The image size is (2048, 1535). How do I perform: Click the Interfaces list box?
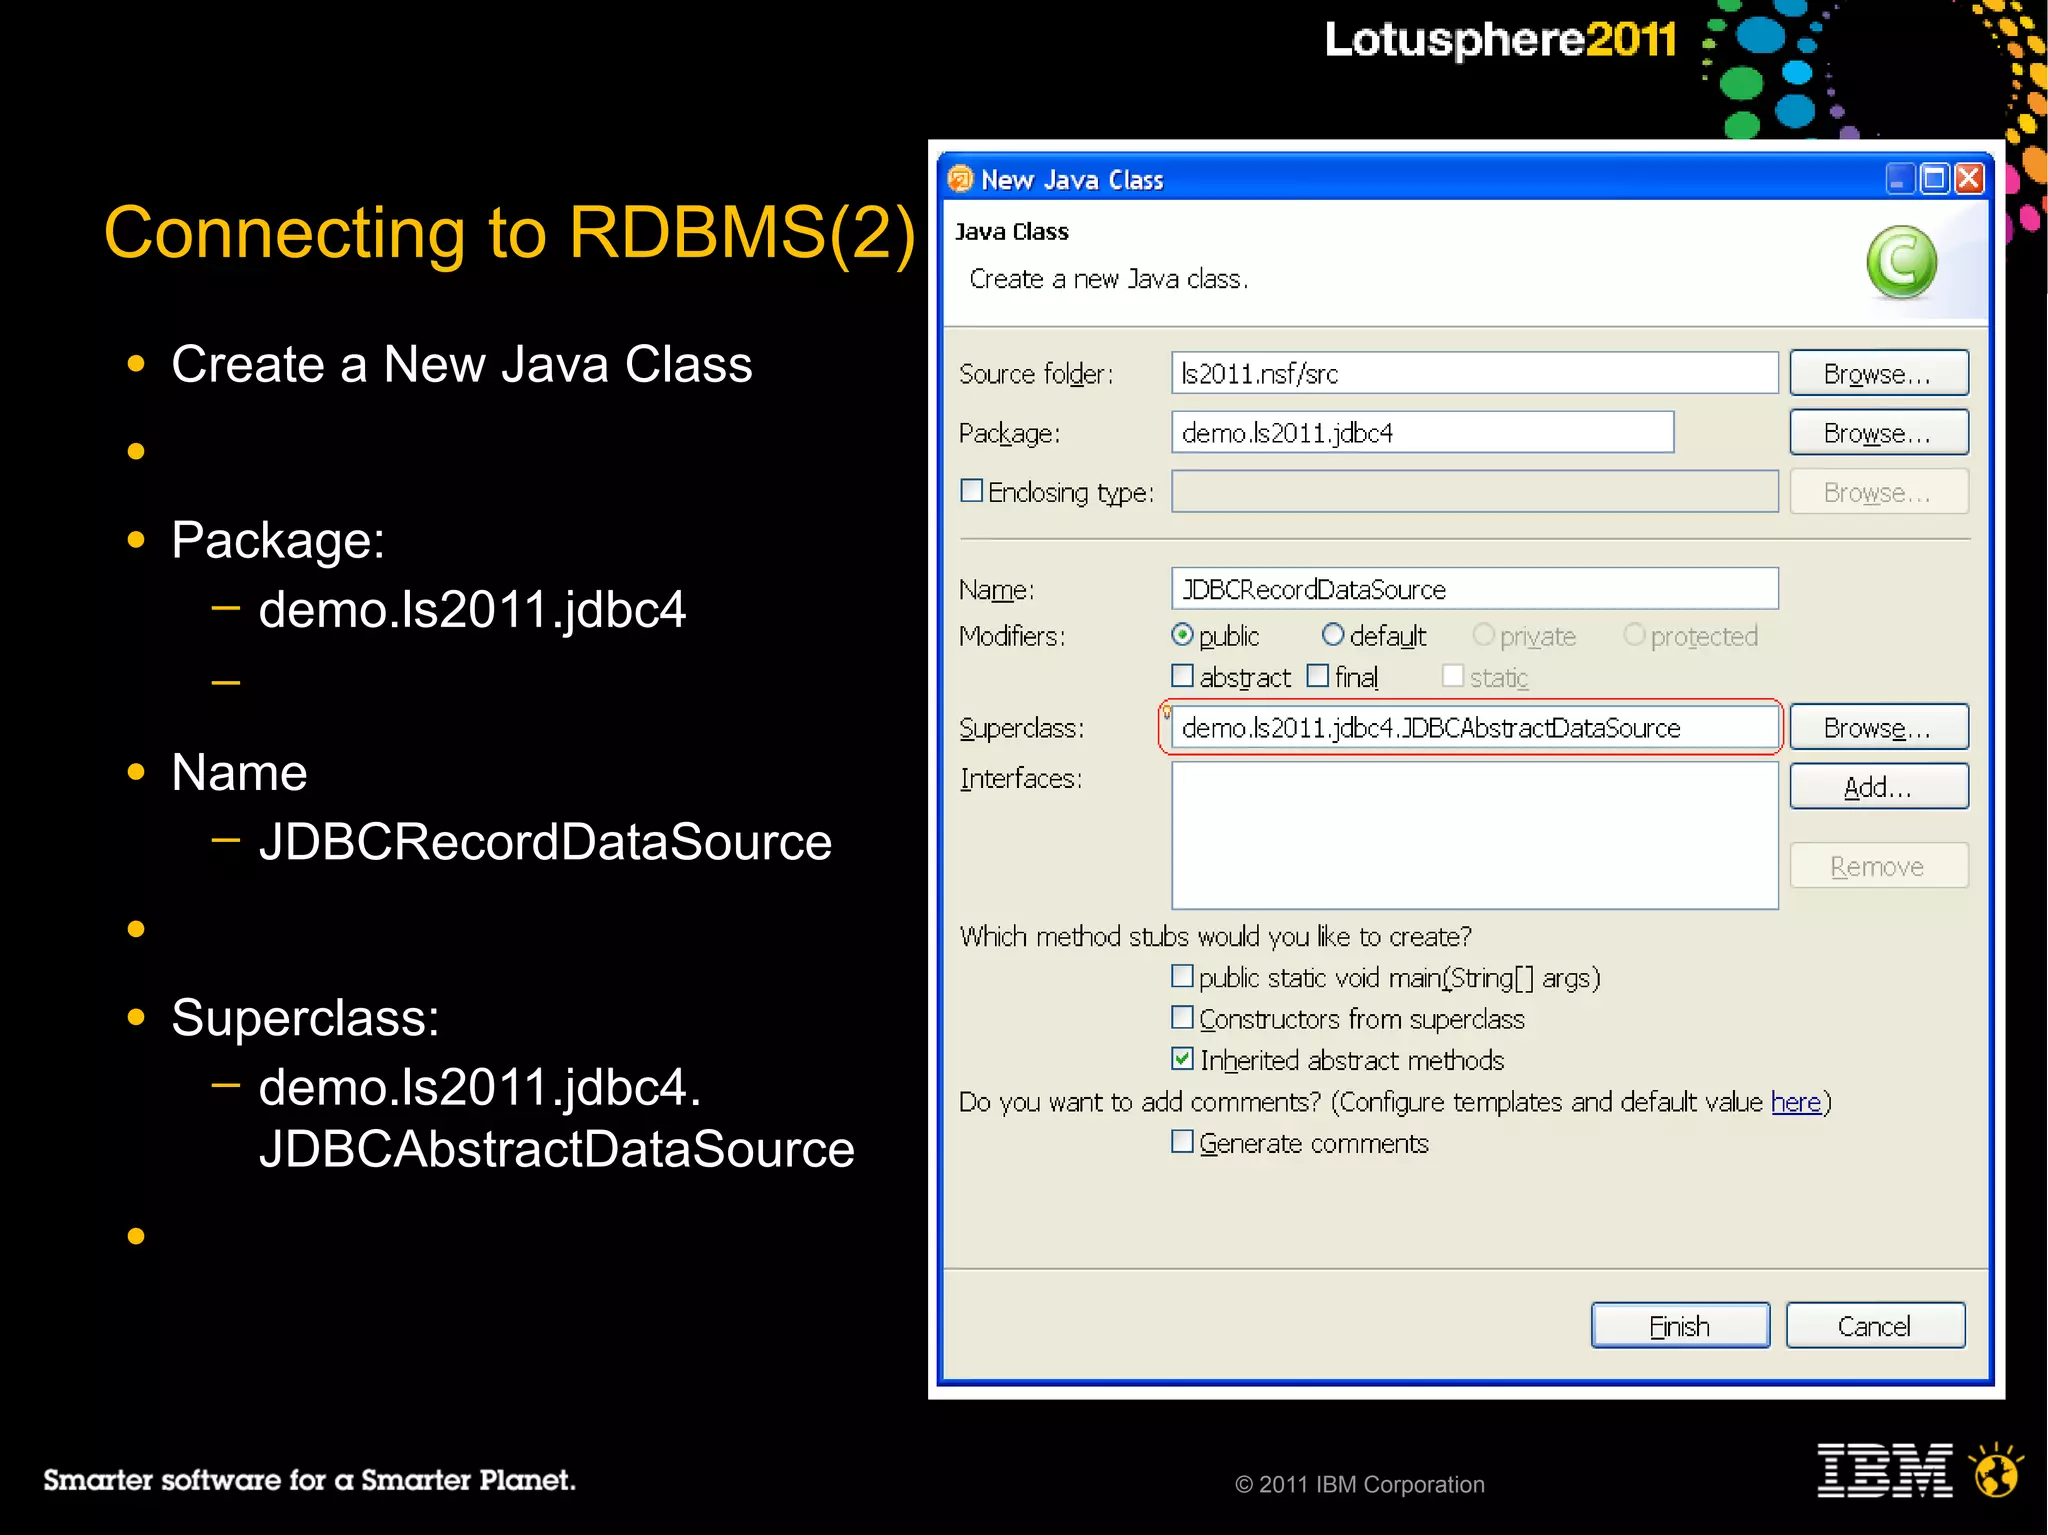coord(1475,836)
